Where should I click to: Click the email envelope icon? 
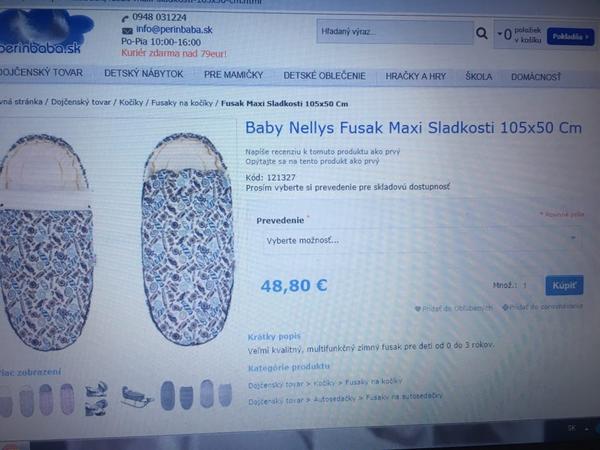point(127,31)
